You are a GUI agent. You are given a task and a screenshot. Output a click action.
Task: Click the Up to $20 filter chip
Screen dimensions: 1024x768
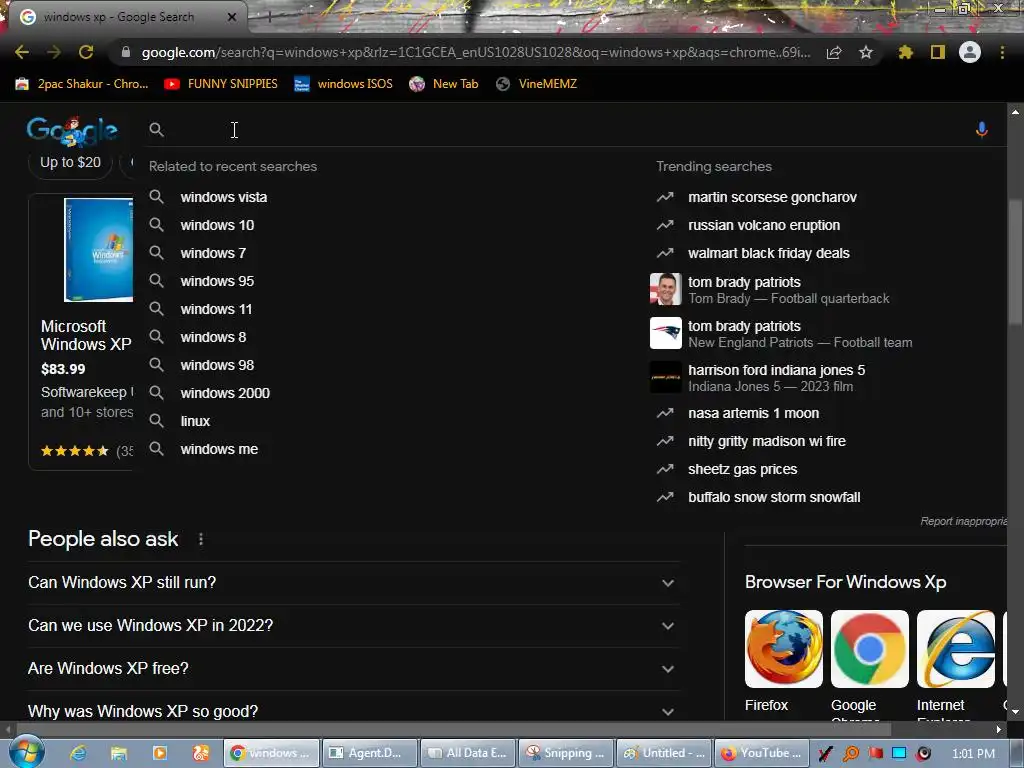click(71, 163)
